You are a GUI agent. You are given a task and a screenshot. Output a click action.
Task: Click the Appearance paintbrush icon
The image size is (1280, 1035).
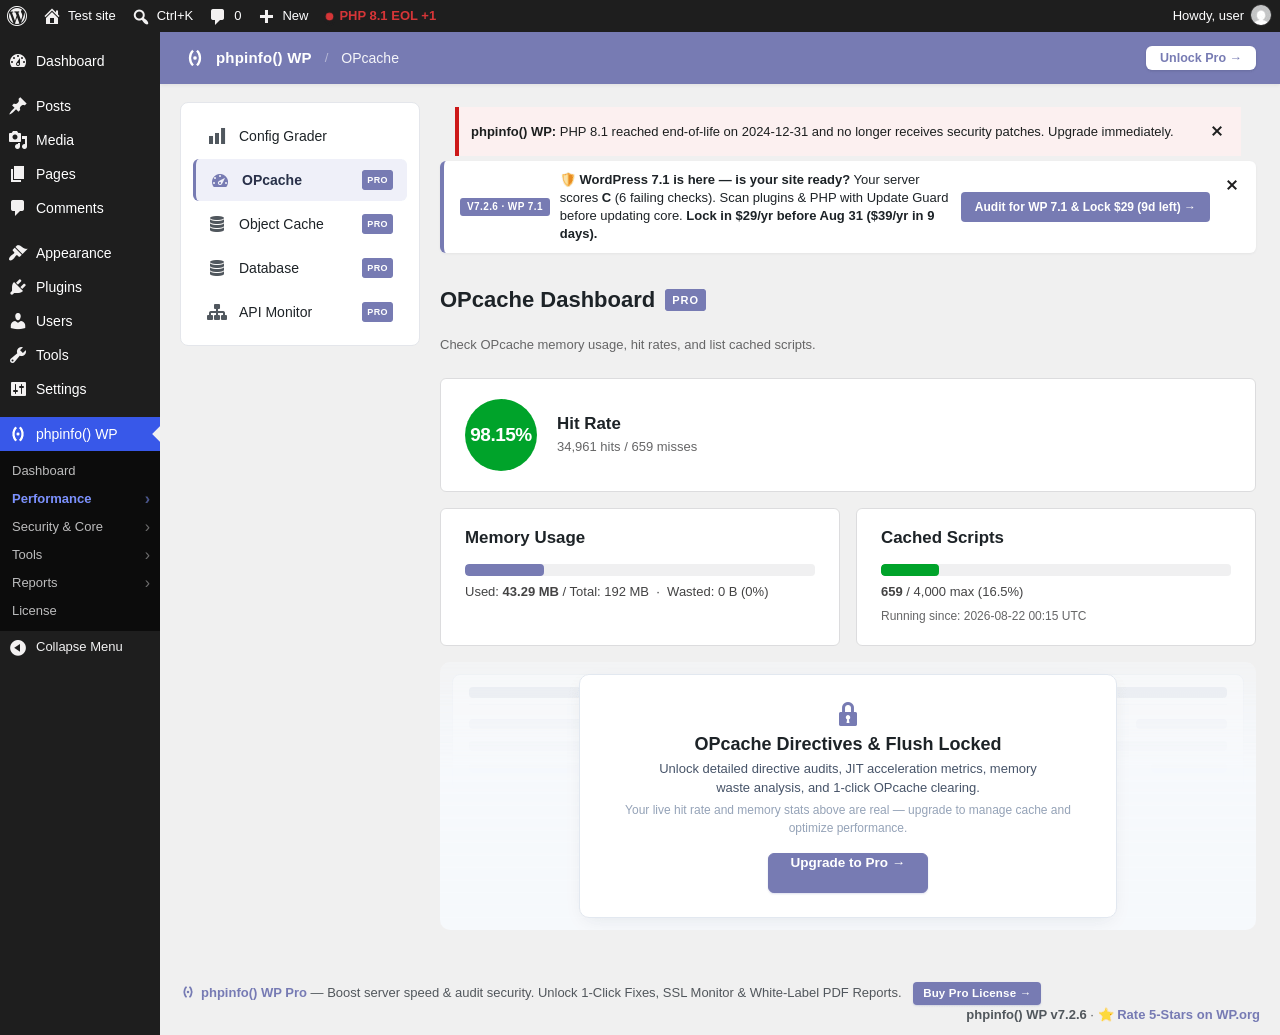pos(18,253)
